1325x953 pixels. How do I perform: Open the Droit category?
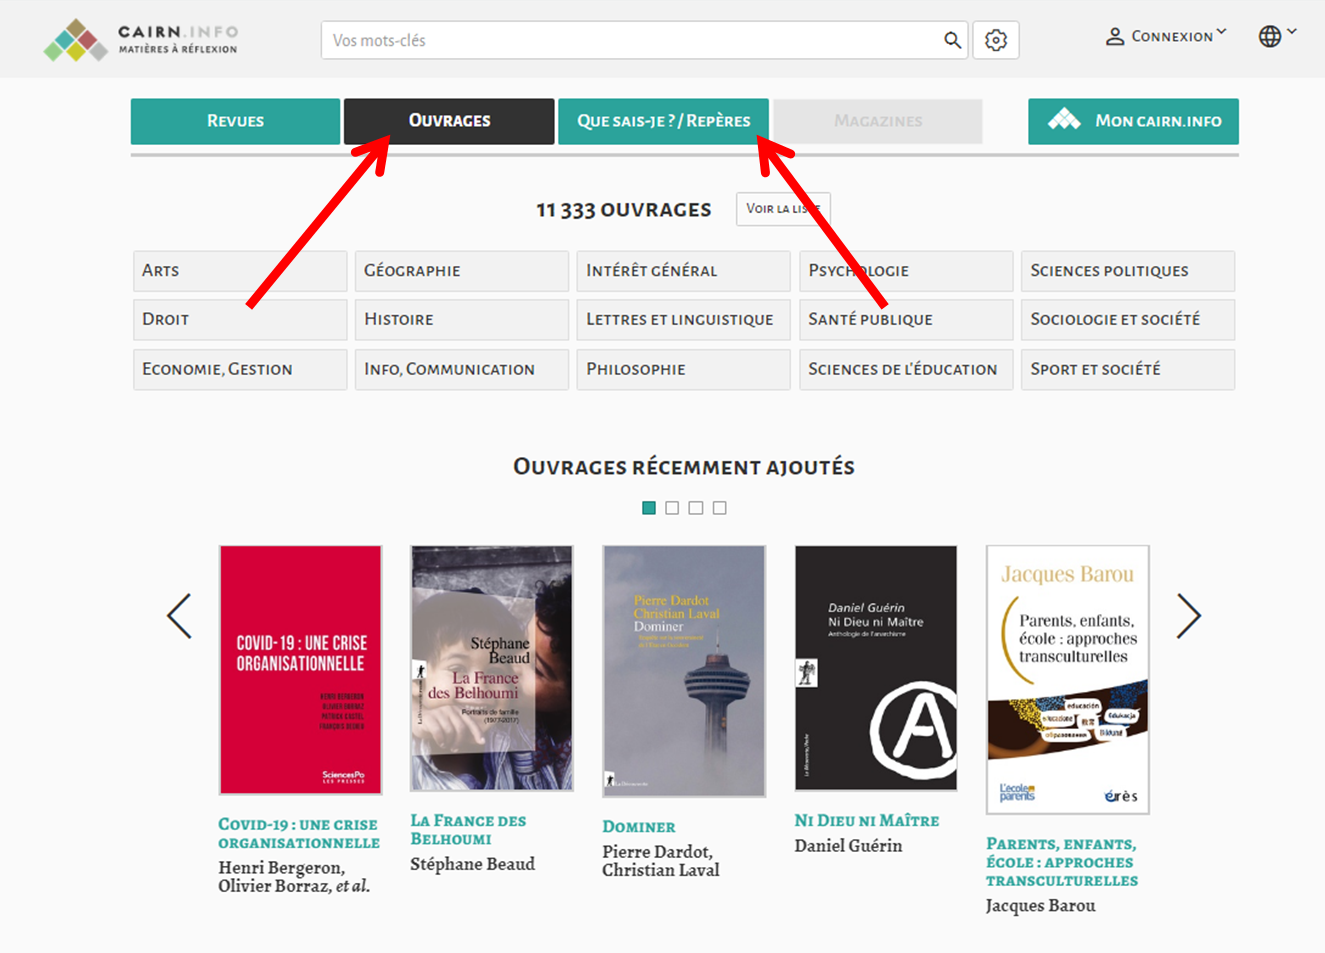coord(240,320)
